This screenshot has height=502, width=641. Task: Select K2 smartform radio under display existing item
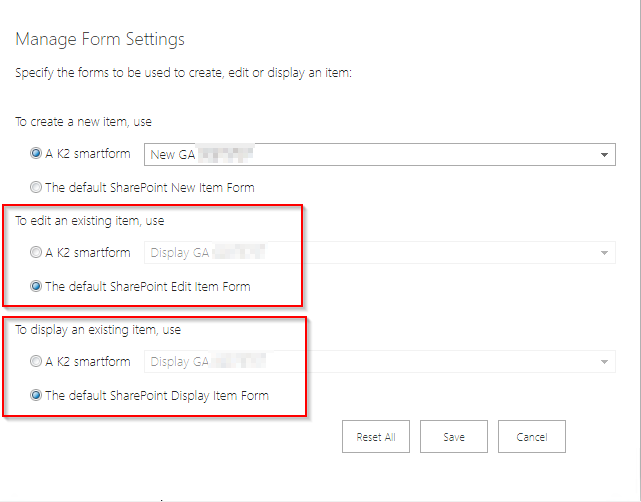coord(36,361)
